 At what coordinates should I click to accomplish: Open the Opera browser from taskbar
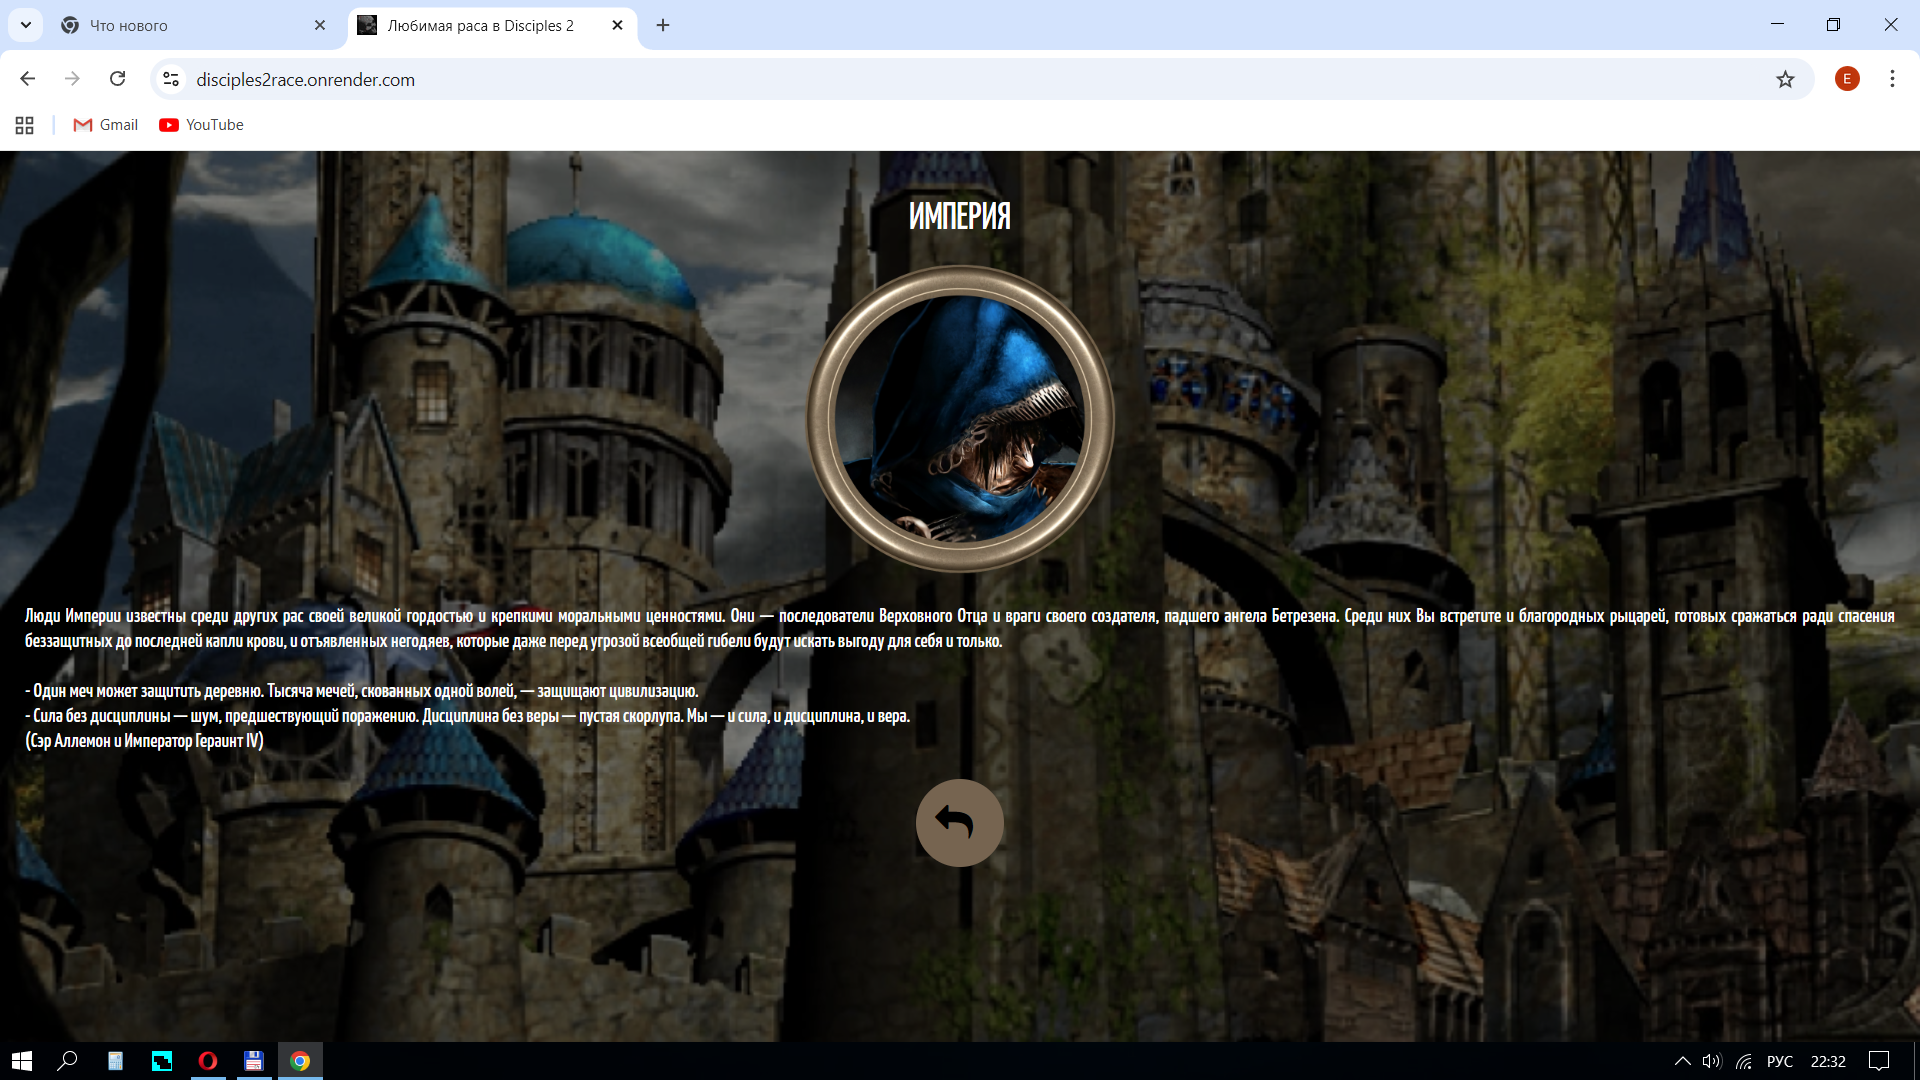(x=208, y=1061)
